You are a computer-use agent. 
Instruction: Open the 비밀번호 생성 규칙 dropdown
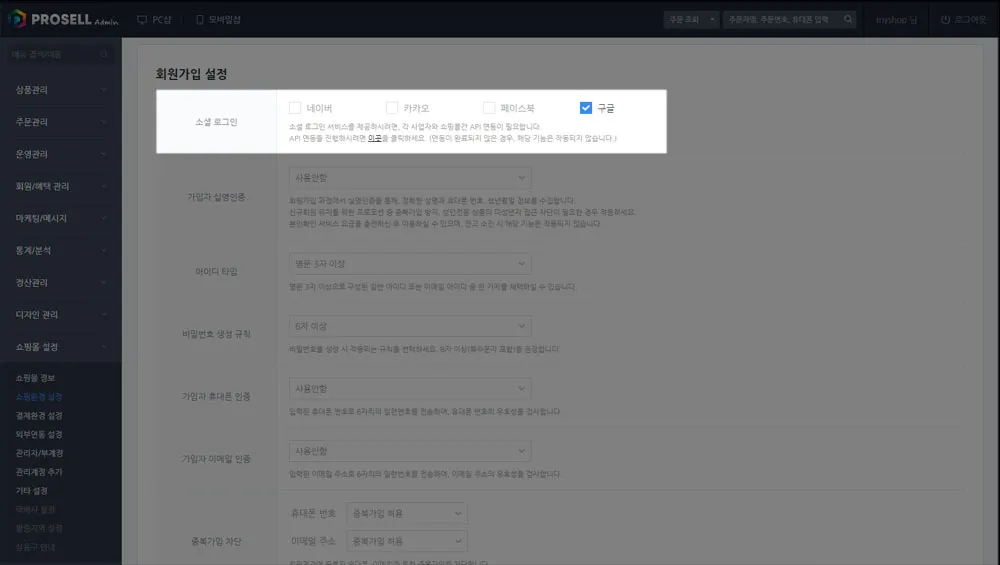coord(409,327)
